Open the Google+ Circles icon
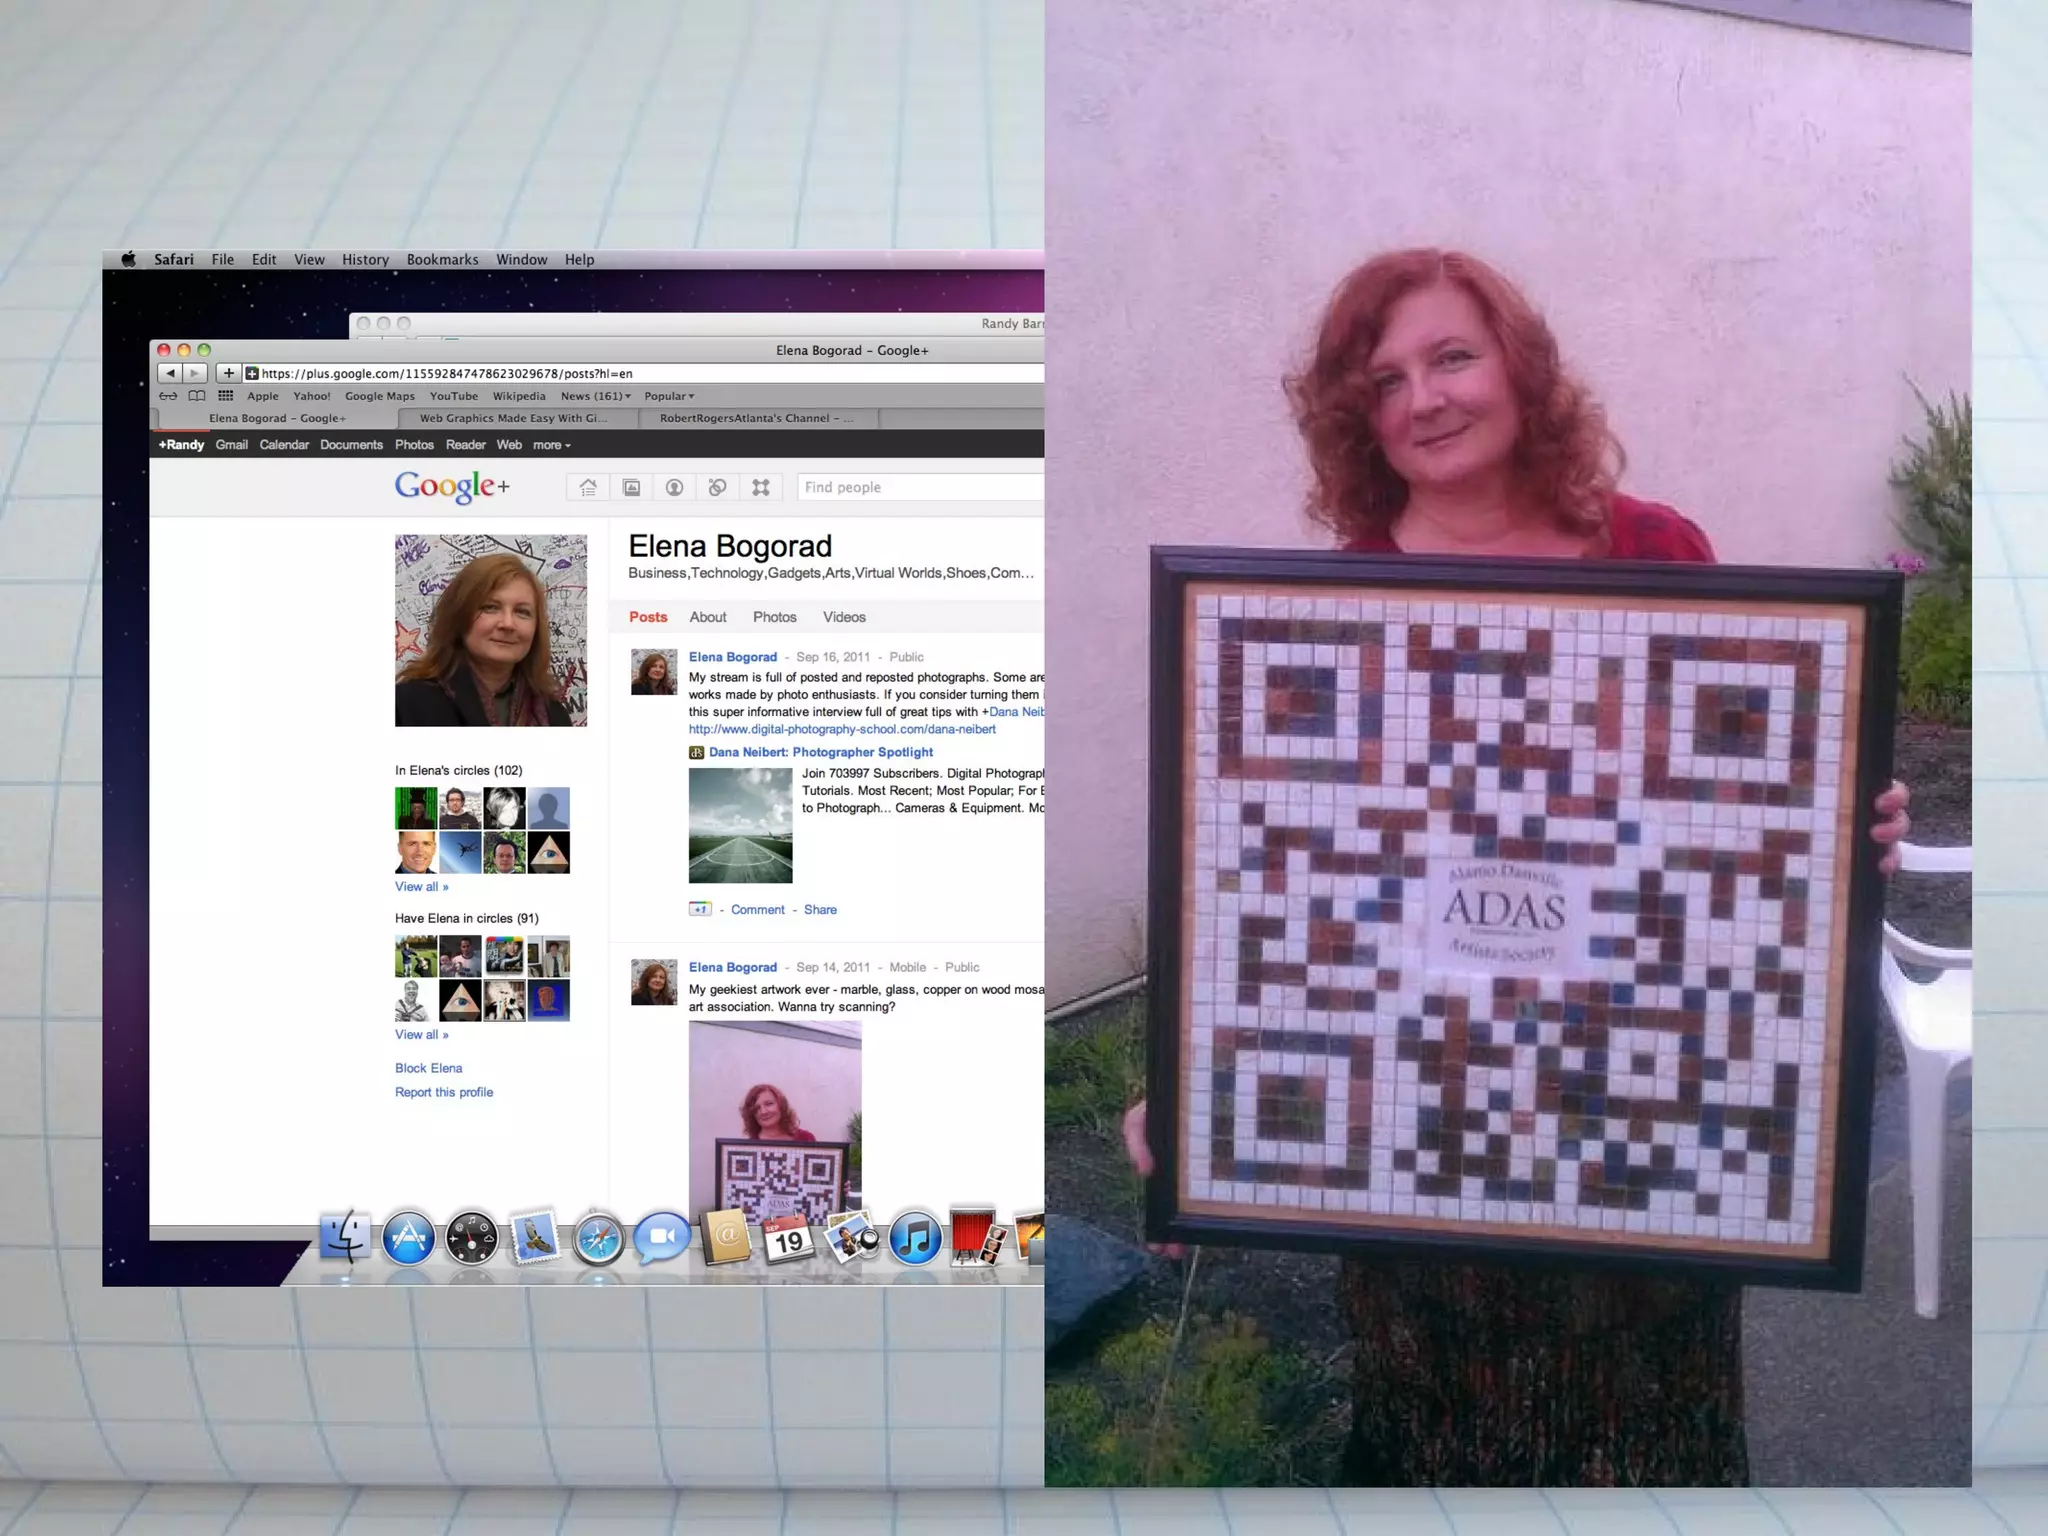The height and width of the screenshot is (1536, 2048). coord(717,487)
